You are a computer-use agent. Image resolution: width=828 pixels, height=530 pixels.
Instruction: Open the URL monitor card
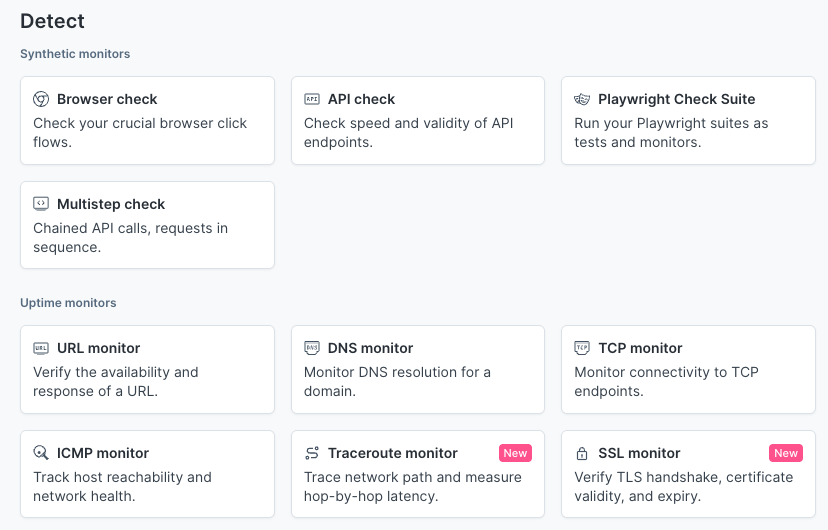click(x=147, y=370)
